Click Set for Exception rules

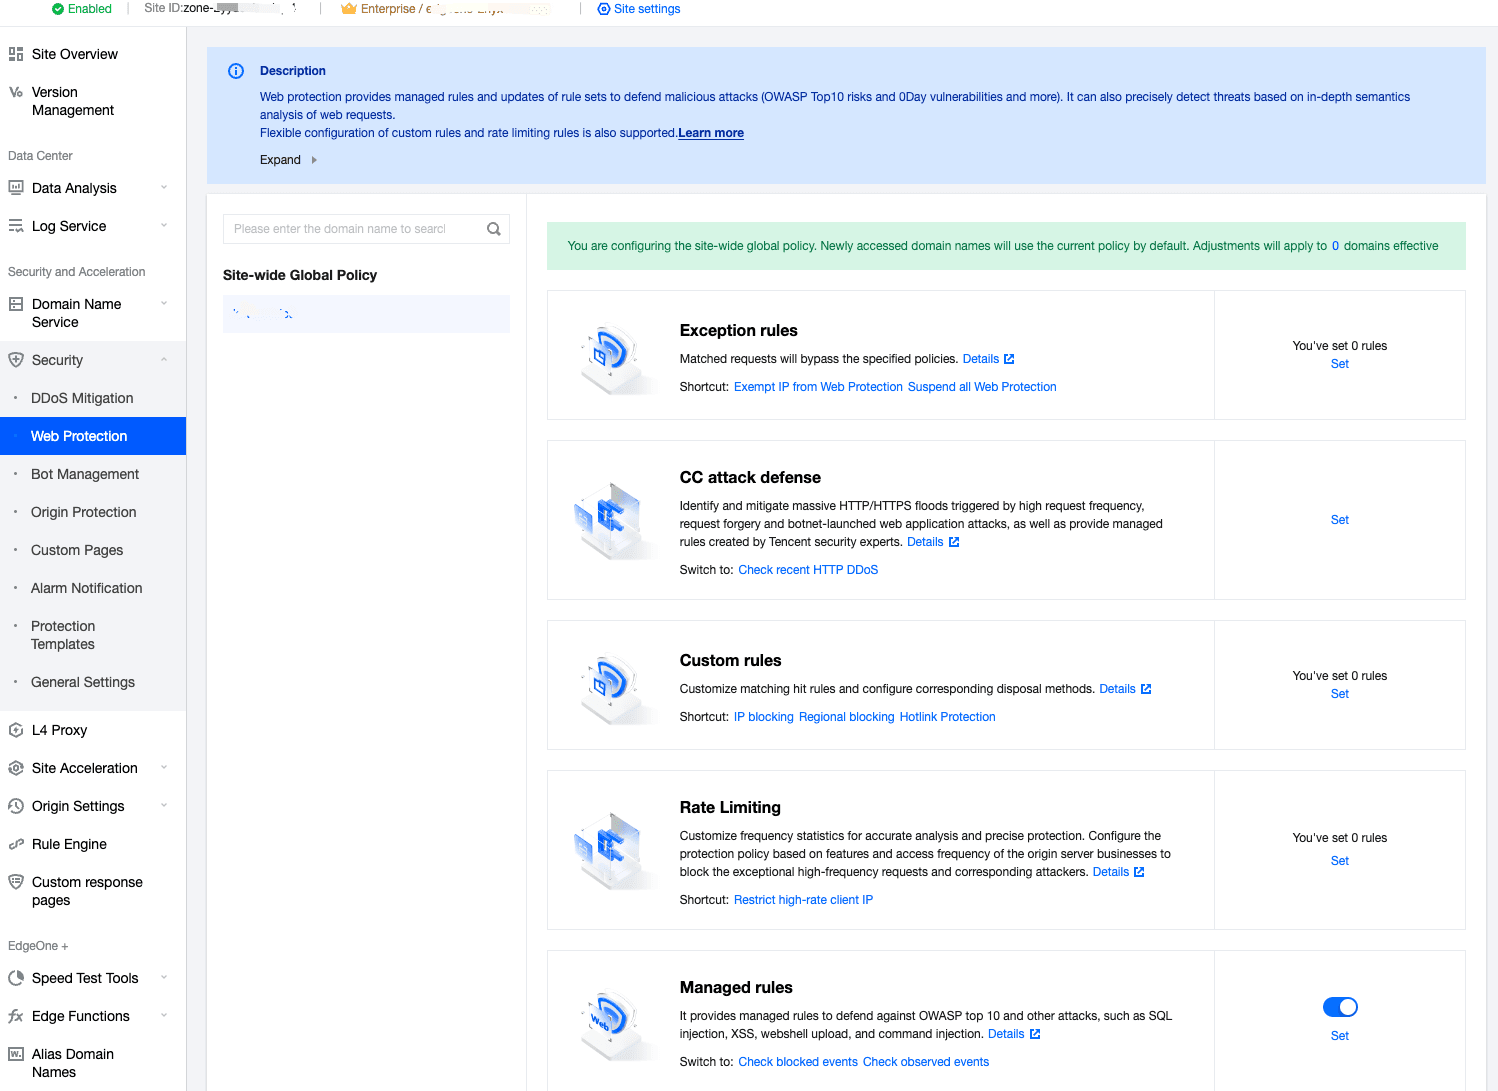click(x=1340, y=364)
